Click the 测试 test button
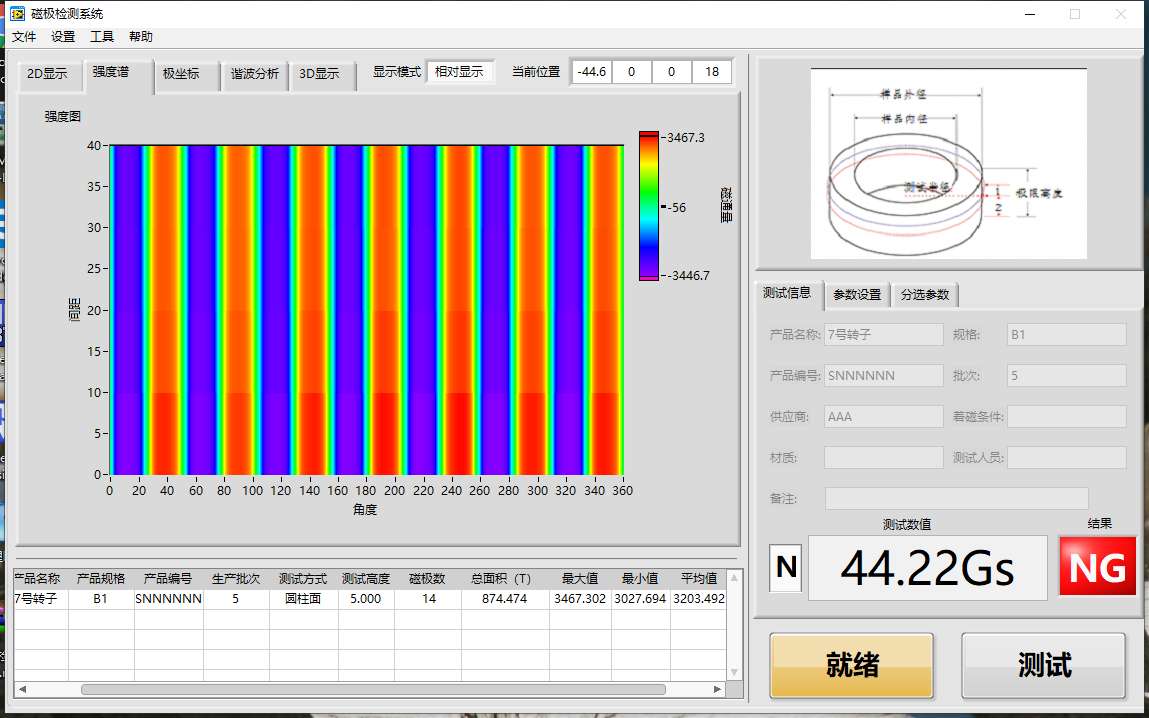1149x718 pixels. [x=1043, y=665]
